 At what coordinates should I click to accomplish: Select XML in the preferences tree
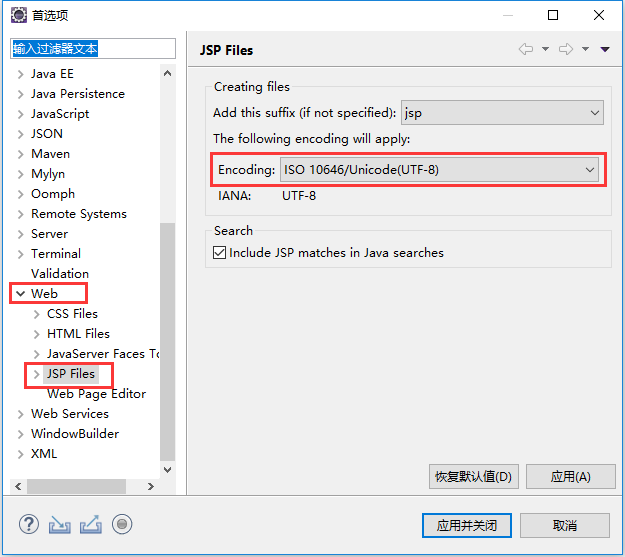pos(44,454)
